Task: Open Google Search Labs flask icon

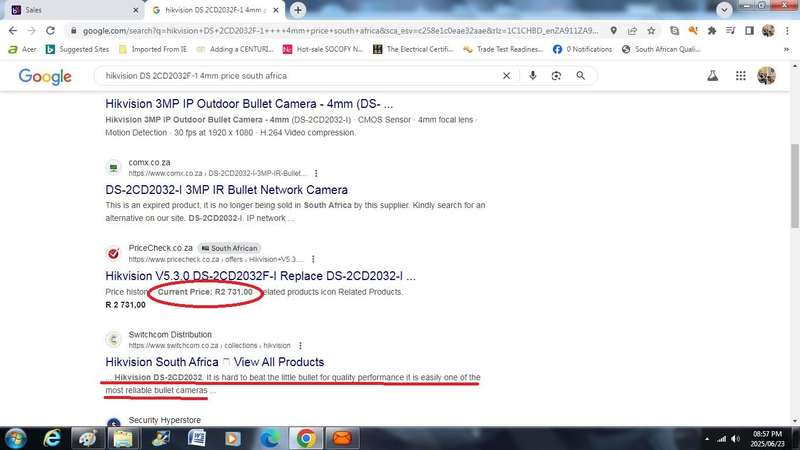Action: click(x=712, y=76)
